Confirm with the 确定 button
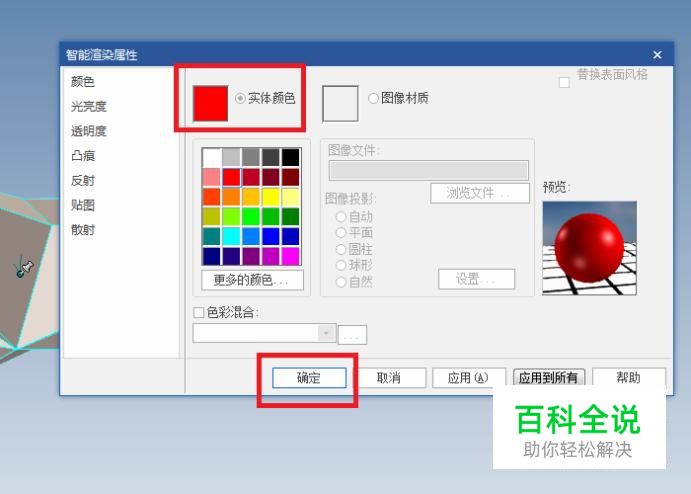Screen dimensions: 691x494 click(309, 378)
